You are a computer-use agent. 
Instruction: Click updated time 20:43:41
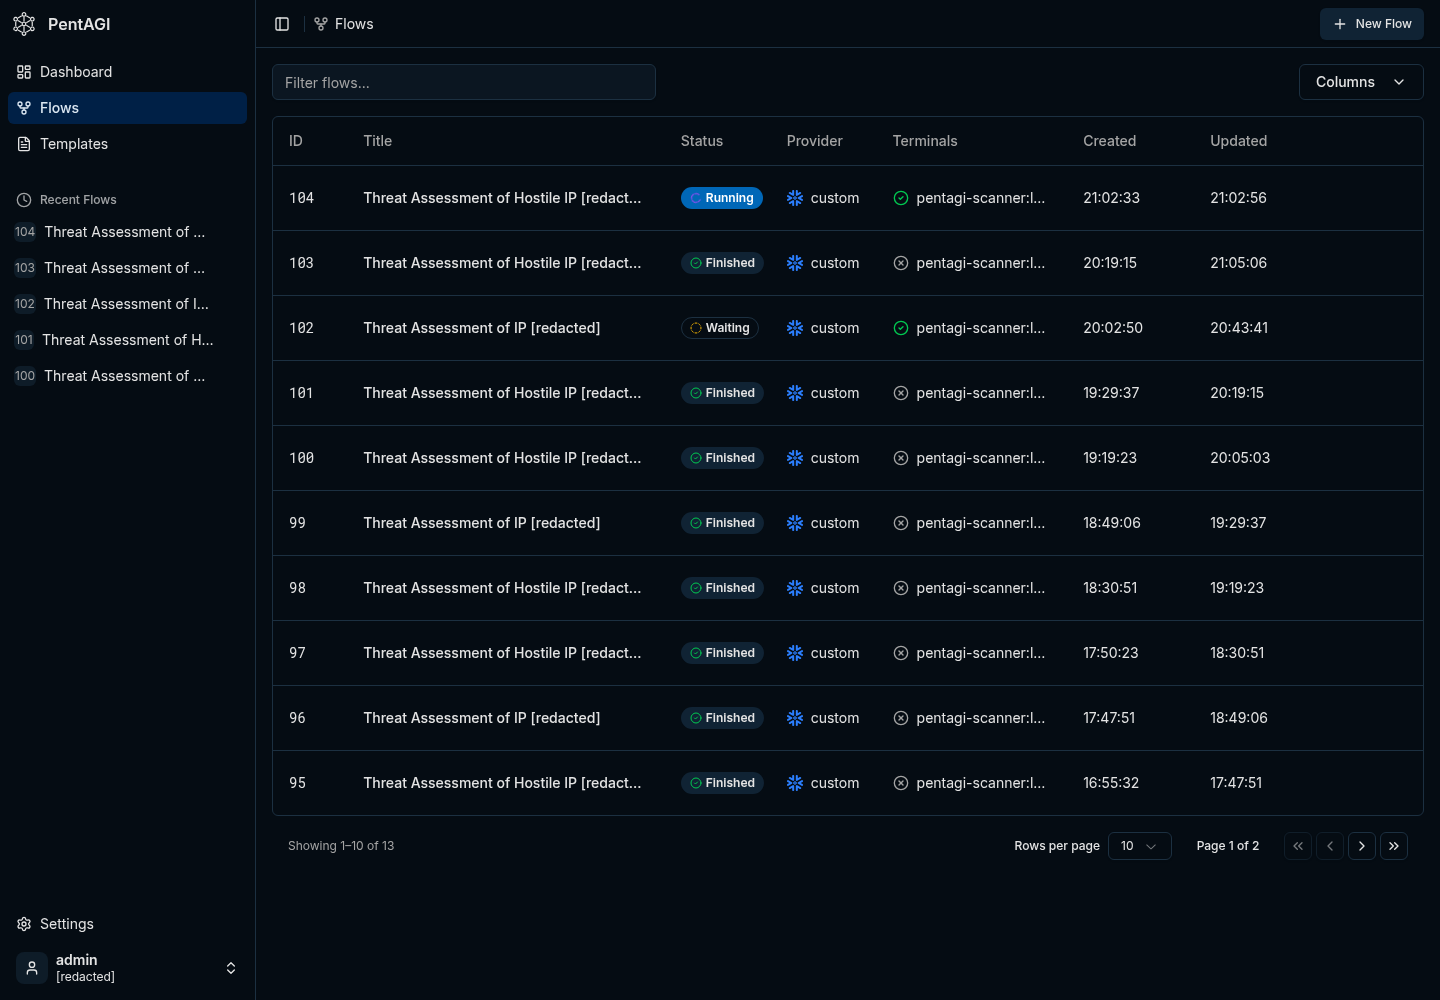tap(1239, 328)
